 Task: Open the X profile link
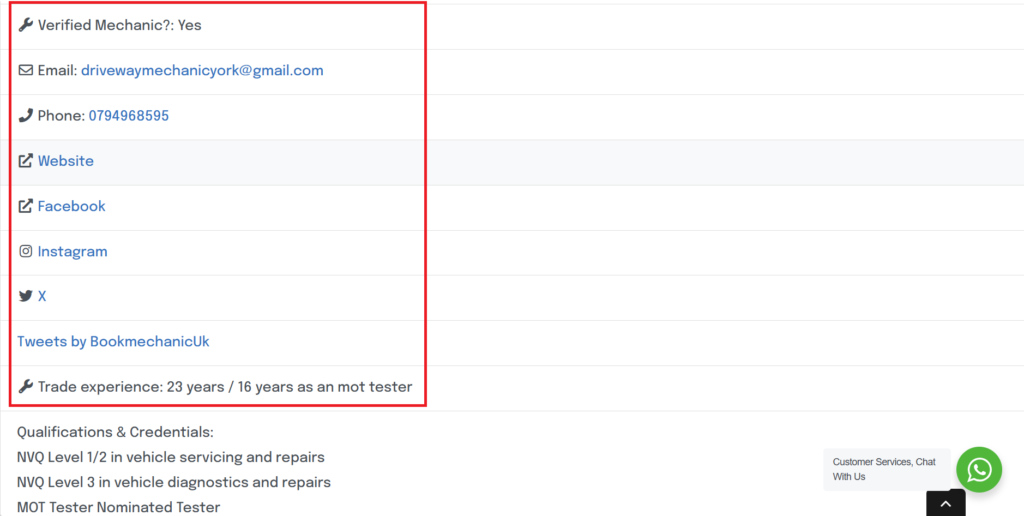42,296
